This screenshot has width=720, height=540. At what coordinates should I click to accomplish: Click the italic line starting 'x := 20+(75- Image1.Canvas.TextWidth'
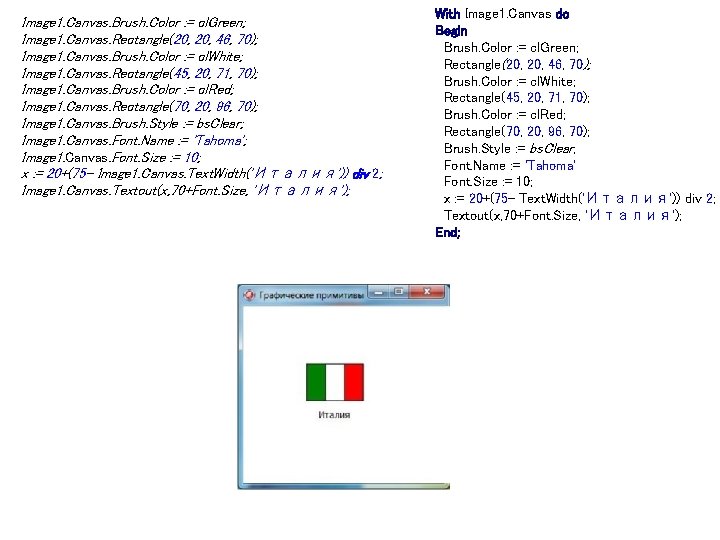coord(202,174)
